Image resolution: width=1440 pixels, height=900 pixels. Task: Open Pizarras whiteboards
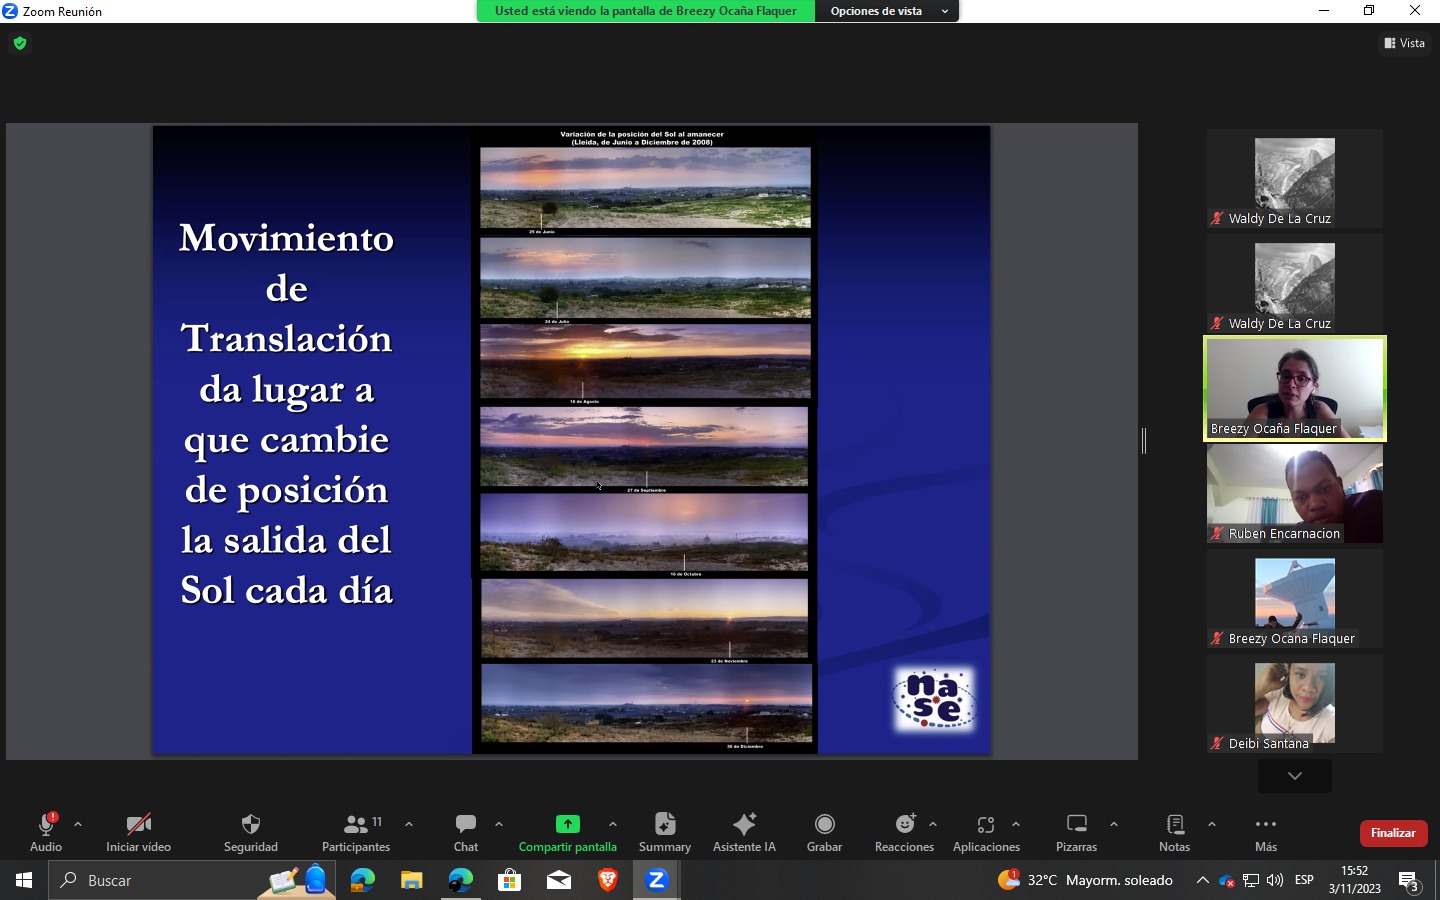pyautogui.click(x=1077, y=832)
